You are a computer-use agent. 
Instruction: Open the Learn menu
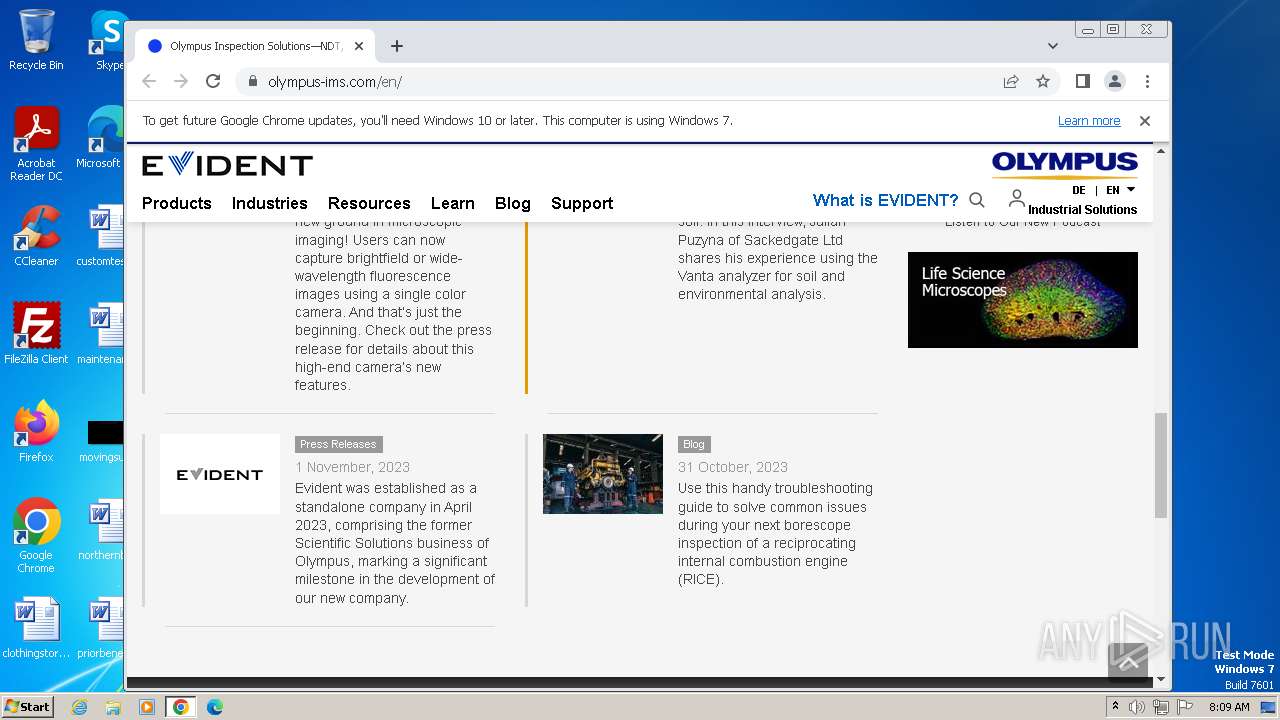(453, 203)
